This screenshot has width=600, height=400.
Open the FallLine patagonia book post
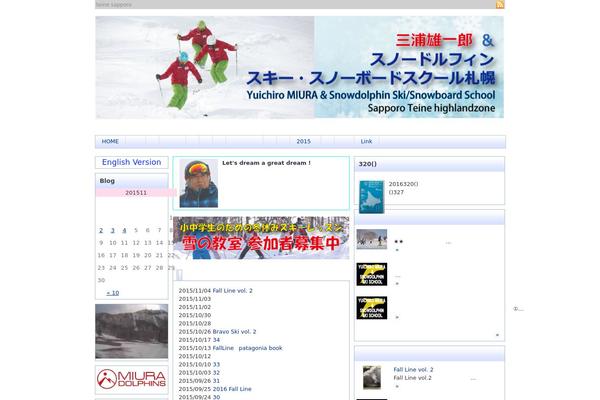248,348
